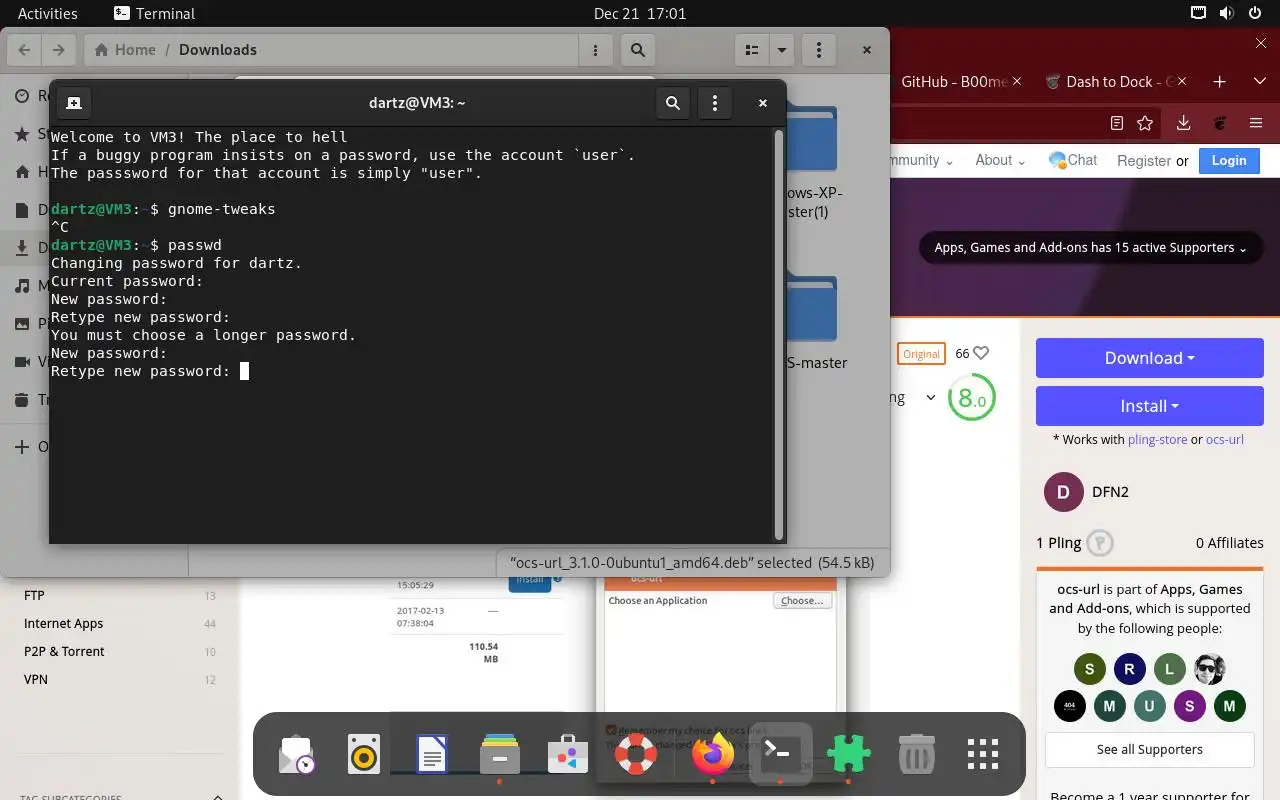Image resolution: width=1280 pixels, height=800 pixels.
Task: Search in the Files window
Action: [637, 50]
